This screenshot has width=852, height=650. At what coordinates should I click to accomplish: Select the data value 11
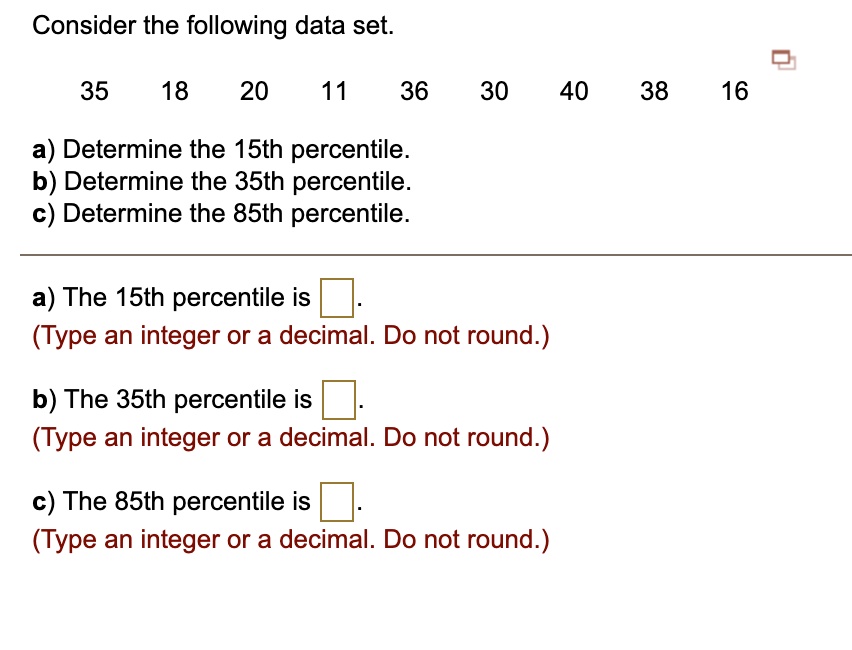pyautogui.click(x=334, y=91)
